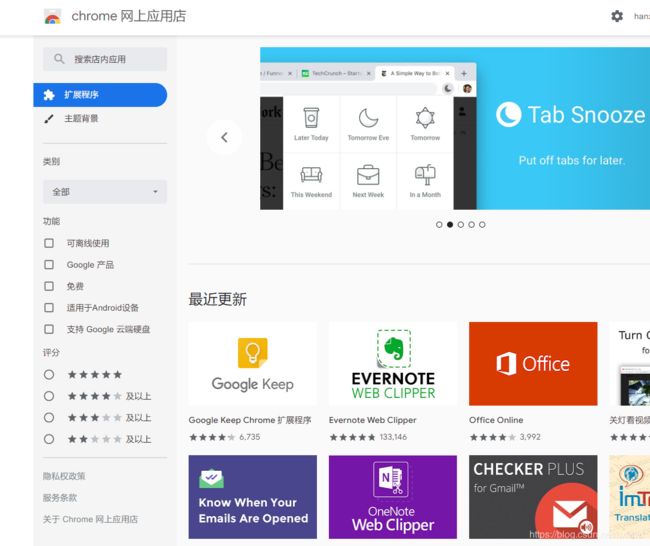This screenshot has height=546, width=650.
Task: Open the OneNote Web Clipper thumbnail
Action: click(393, 497)
